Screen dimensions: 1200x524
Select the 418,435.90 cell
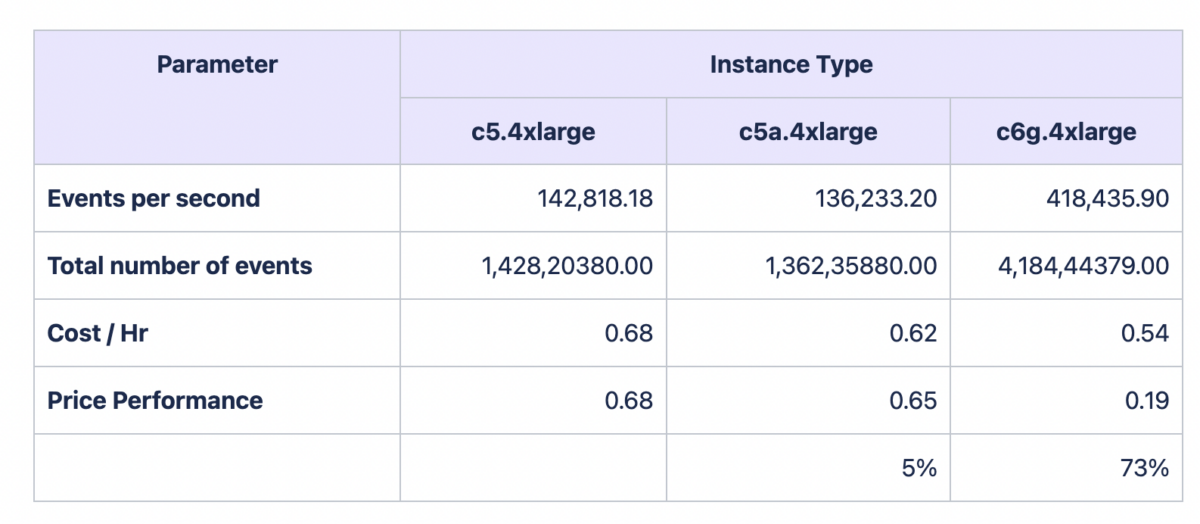(1105, 198)
